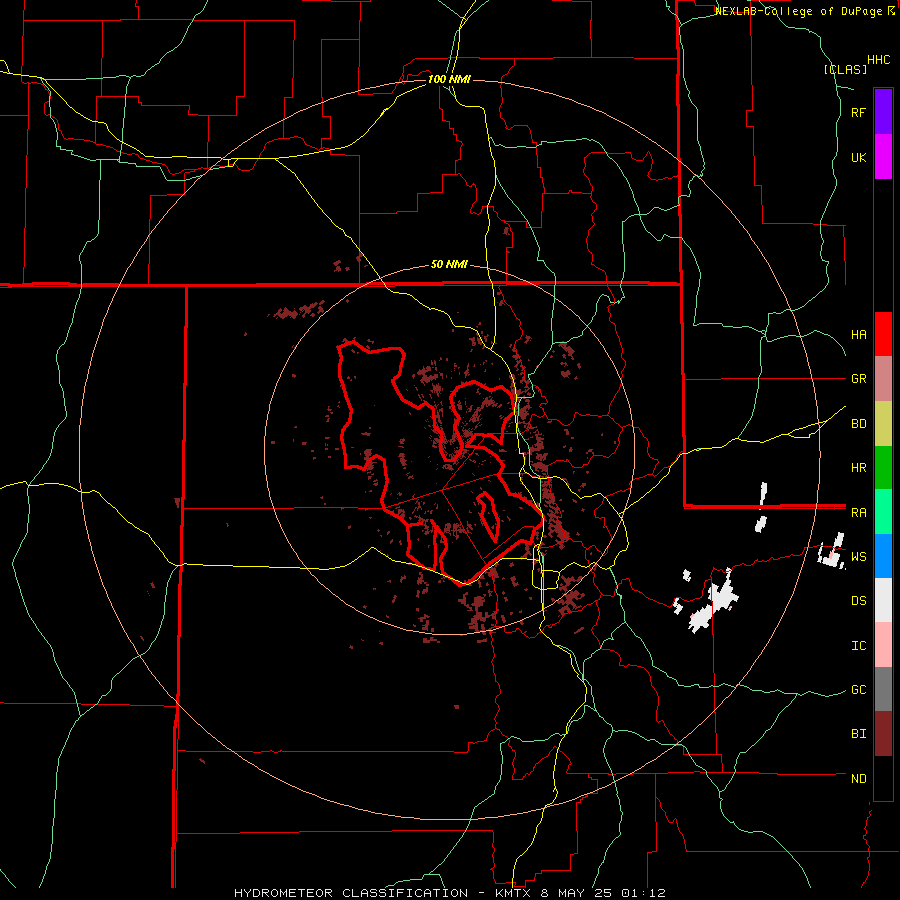This screenshot has width=900, height=900.
Task: Click the GR legend label
Action: (858, 379)
